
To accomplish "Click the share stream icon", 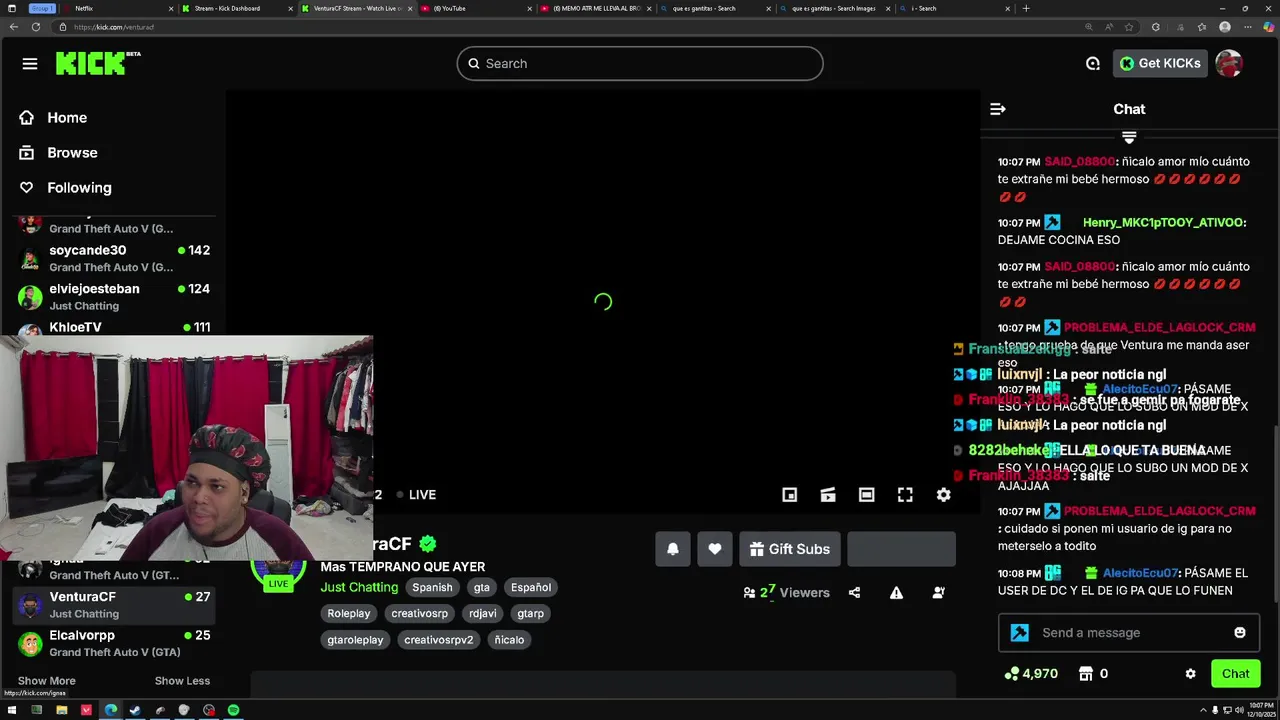I will (854, 592).
